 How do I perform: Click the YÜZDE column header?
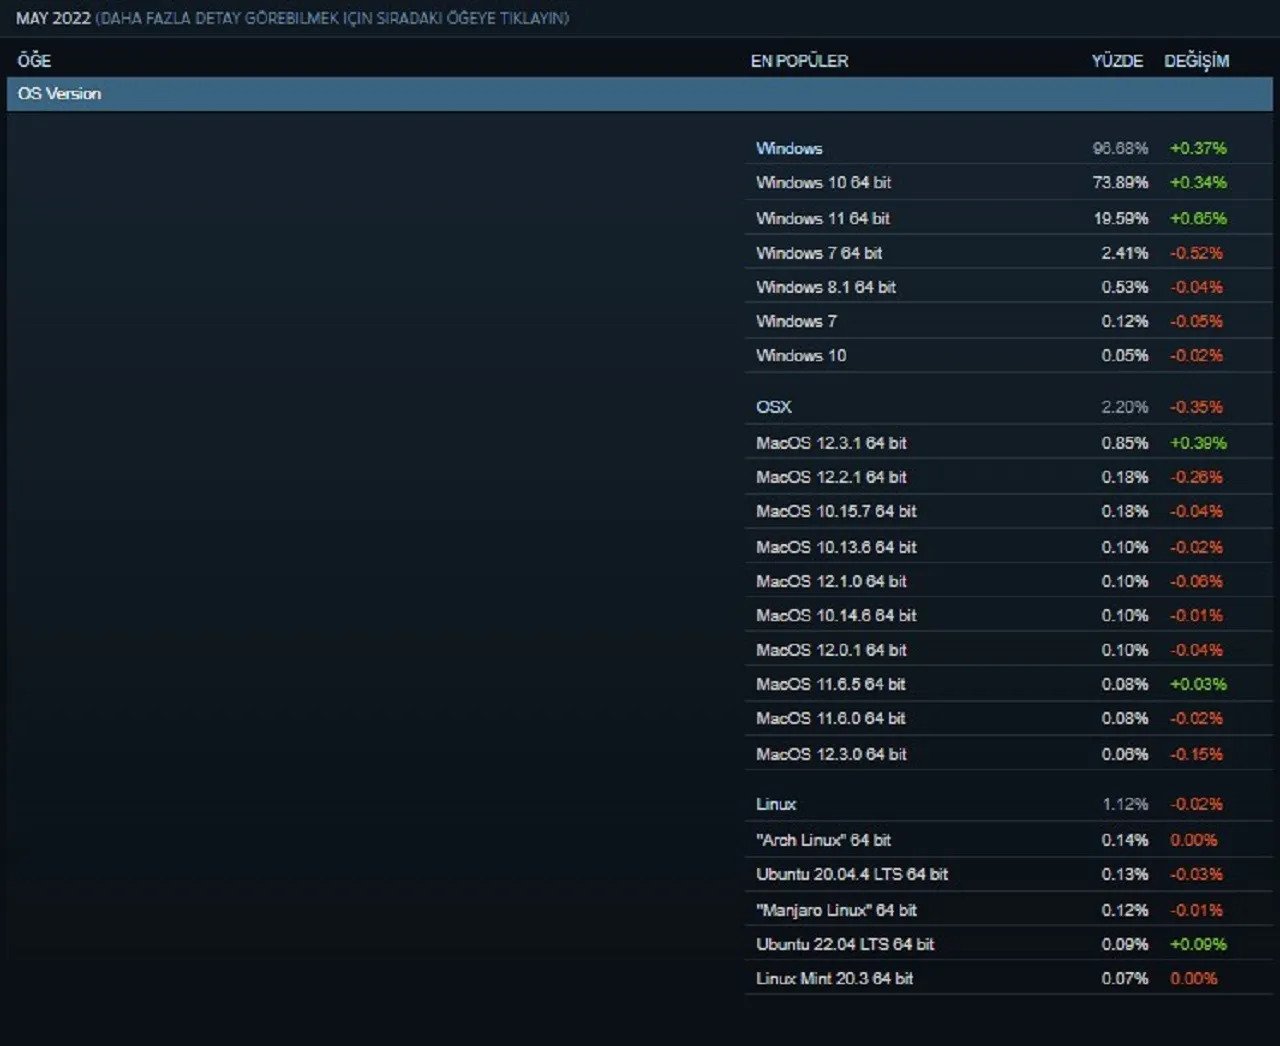[1117, 61]
